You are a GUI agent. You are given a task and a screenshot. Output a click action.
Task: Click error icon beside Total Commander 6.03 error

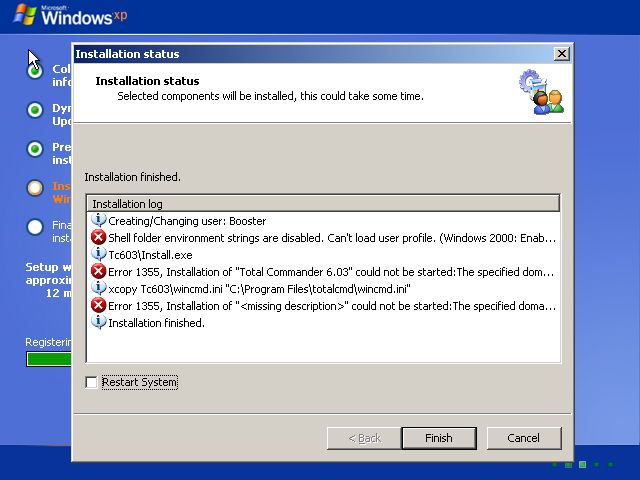tap(98, 271)
